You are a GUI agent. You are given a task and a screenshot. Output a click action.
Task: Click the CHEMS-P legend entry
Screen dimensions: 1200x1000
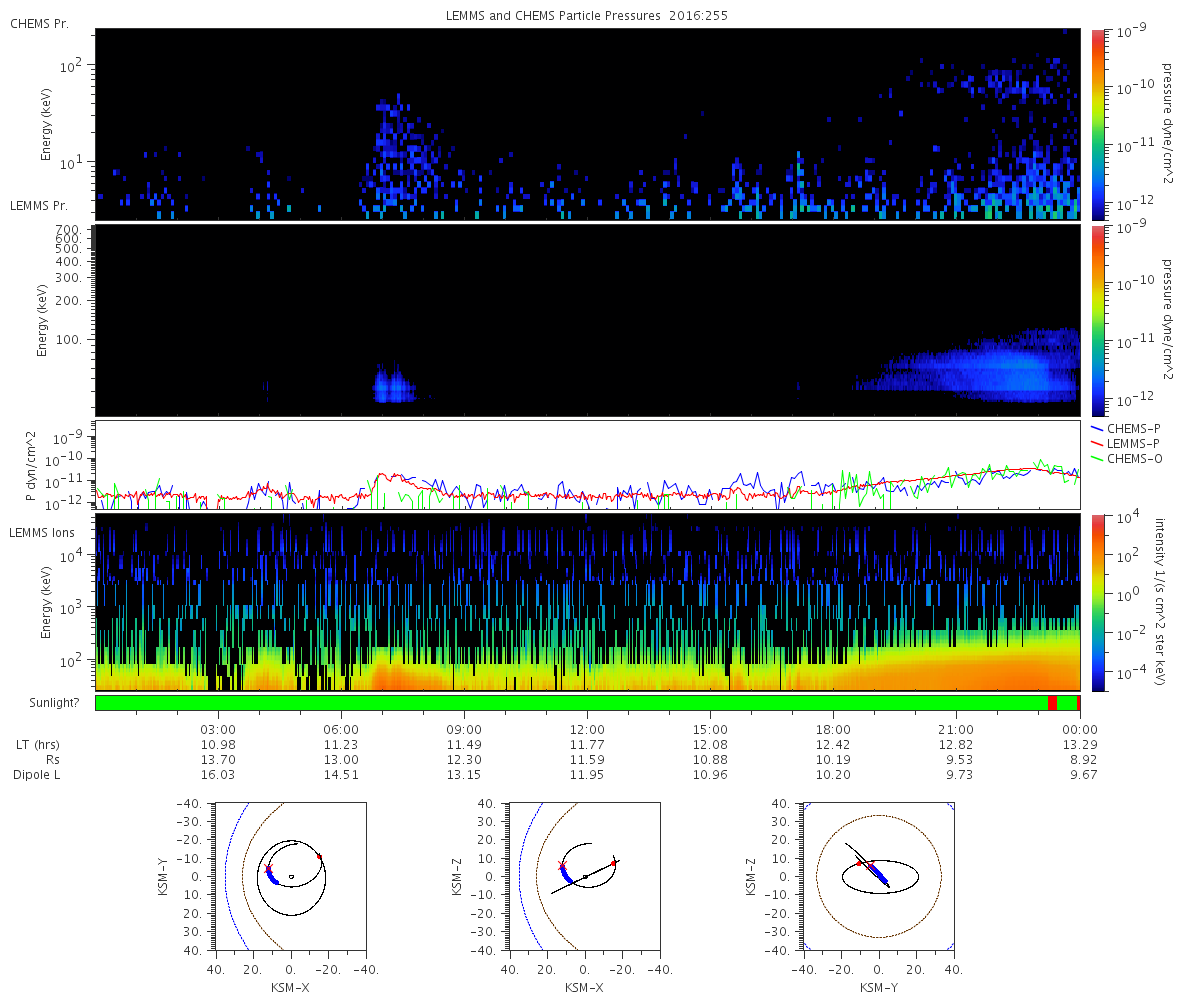tap(1128, 427)
